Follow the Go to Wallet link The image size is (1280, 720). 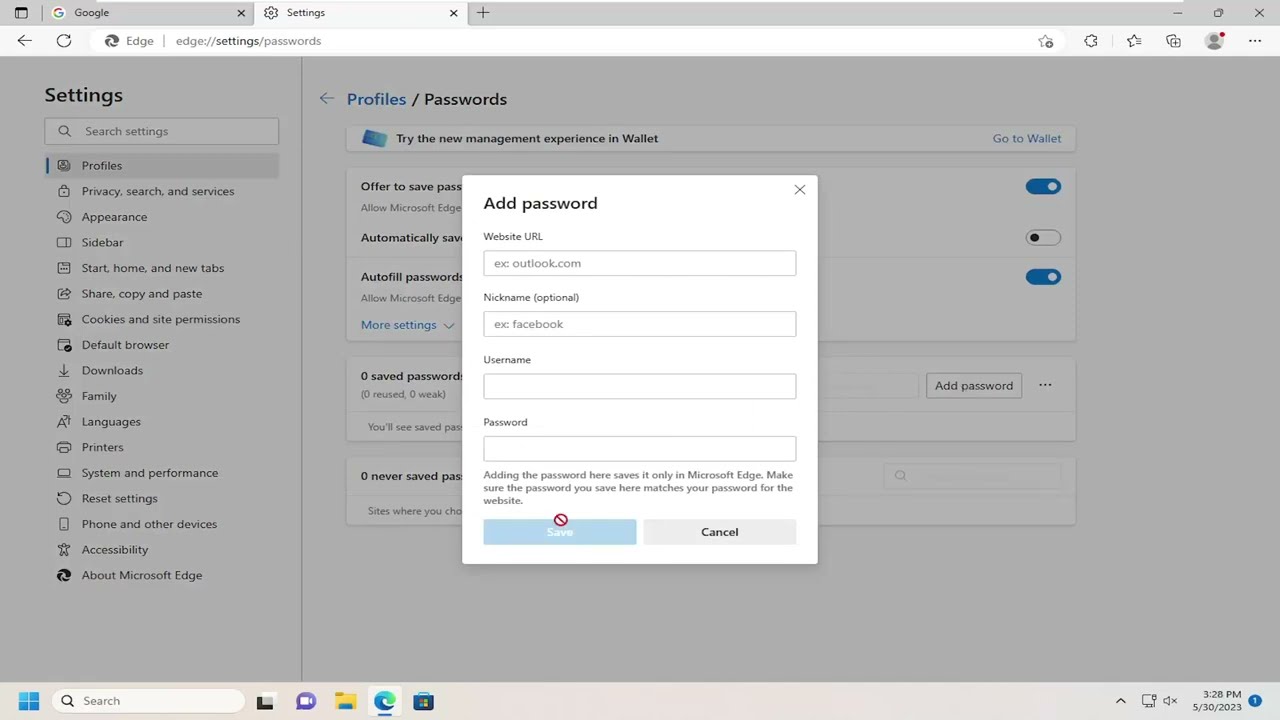1026,138
